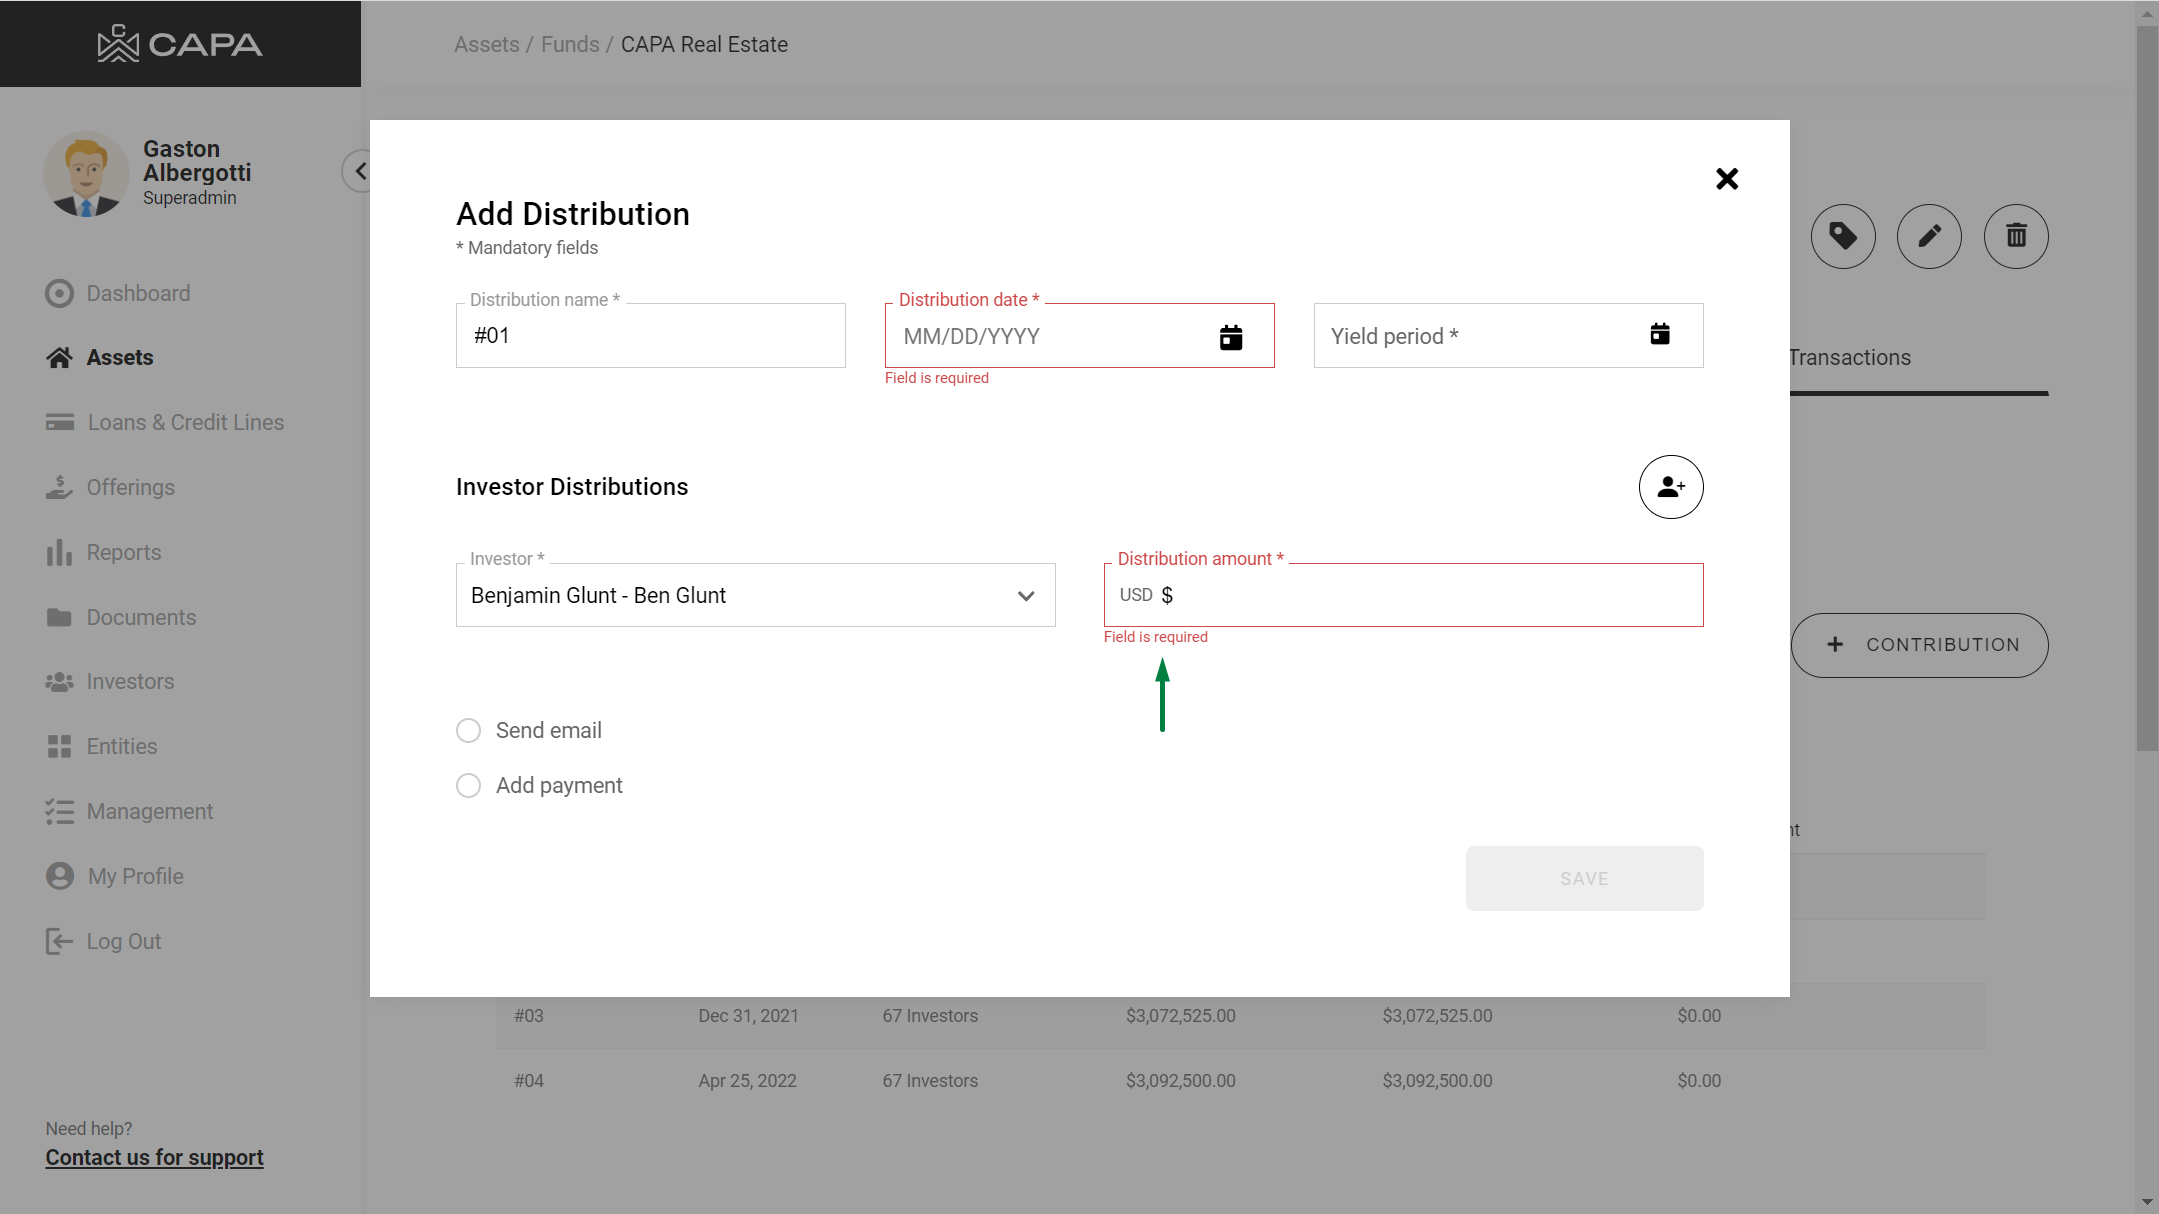This screenshot has height=1214, width=2159.
Task: Go to Investors in the sidebar
Action: click(130, 682)
